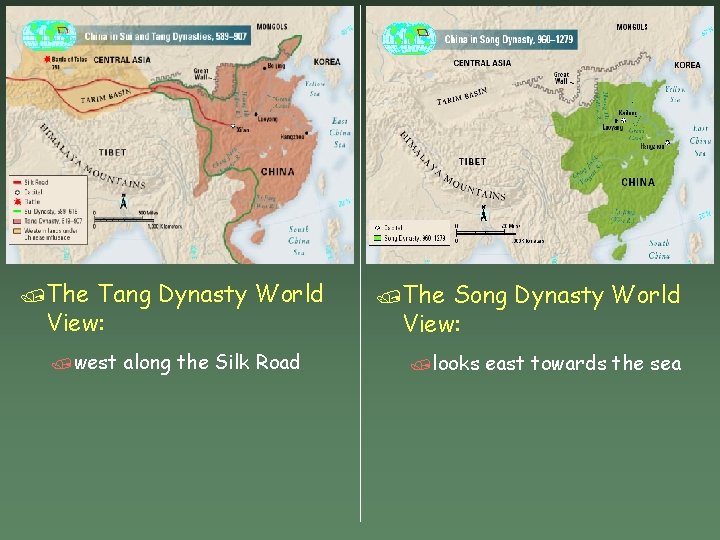Select the "looks east towards the sea" bullet text
This screenshot has height=540, width=720.
(557, 364)
